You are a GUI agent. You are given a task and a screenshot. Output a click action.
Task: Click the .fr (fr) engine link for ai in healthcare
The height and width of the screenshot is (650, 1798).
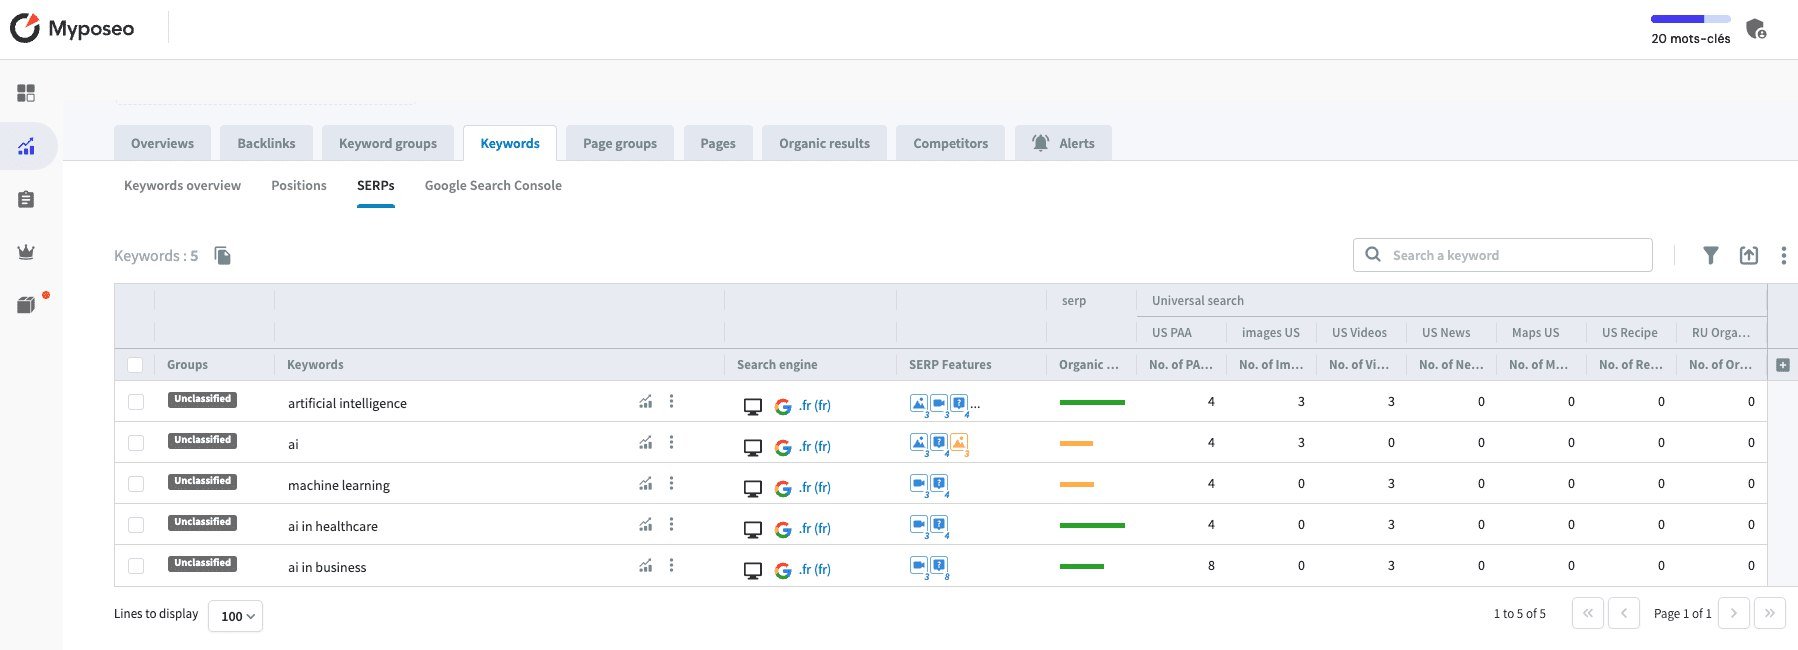click(x=815, y=528)
